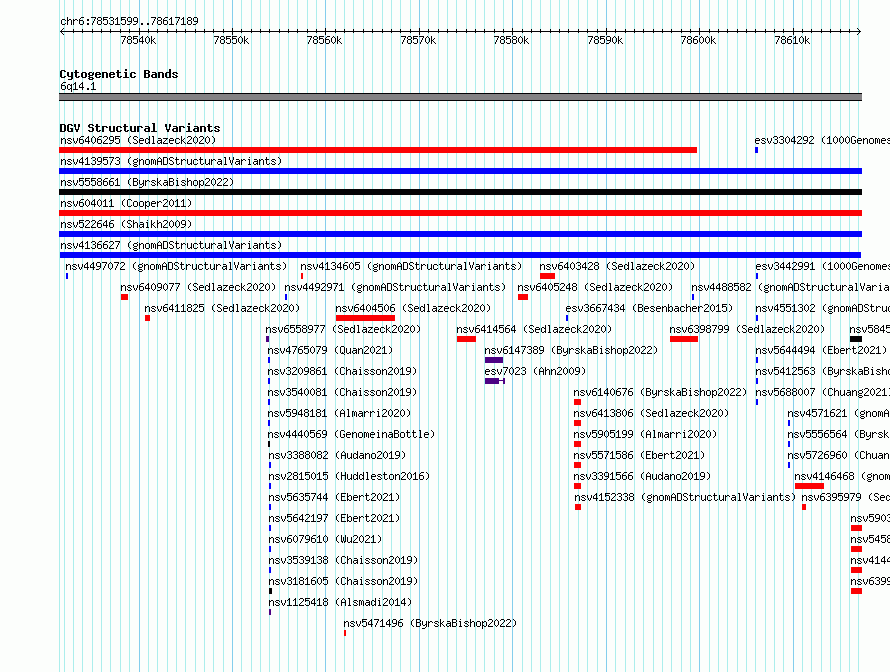890x672 pixels.
Task: Open nsv6404506 (Sedlazeck2020) label
Action: pyautogui.click(x=413, y=308)
